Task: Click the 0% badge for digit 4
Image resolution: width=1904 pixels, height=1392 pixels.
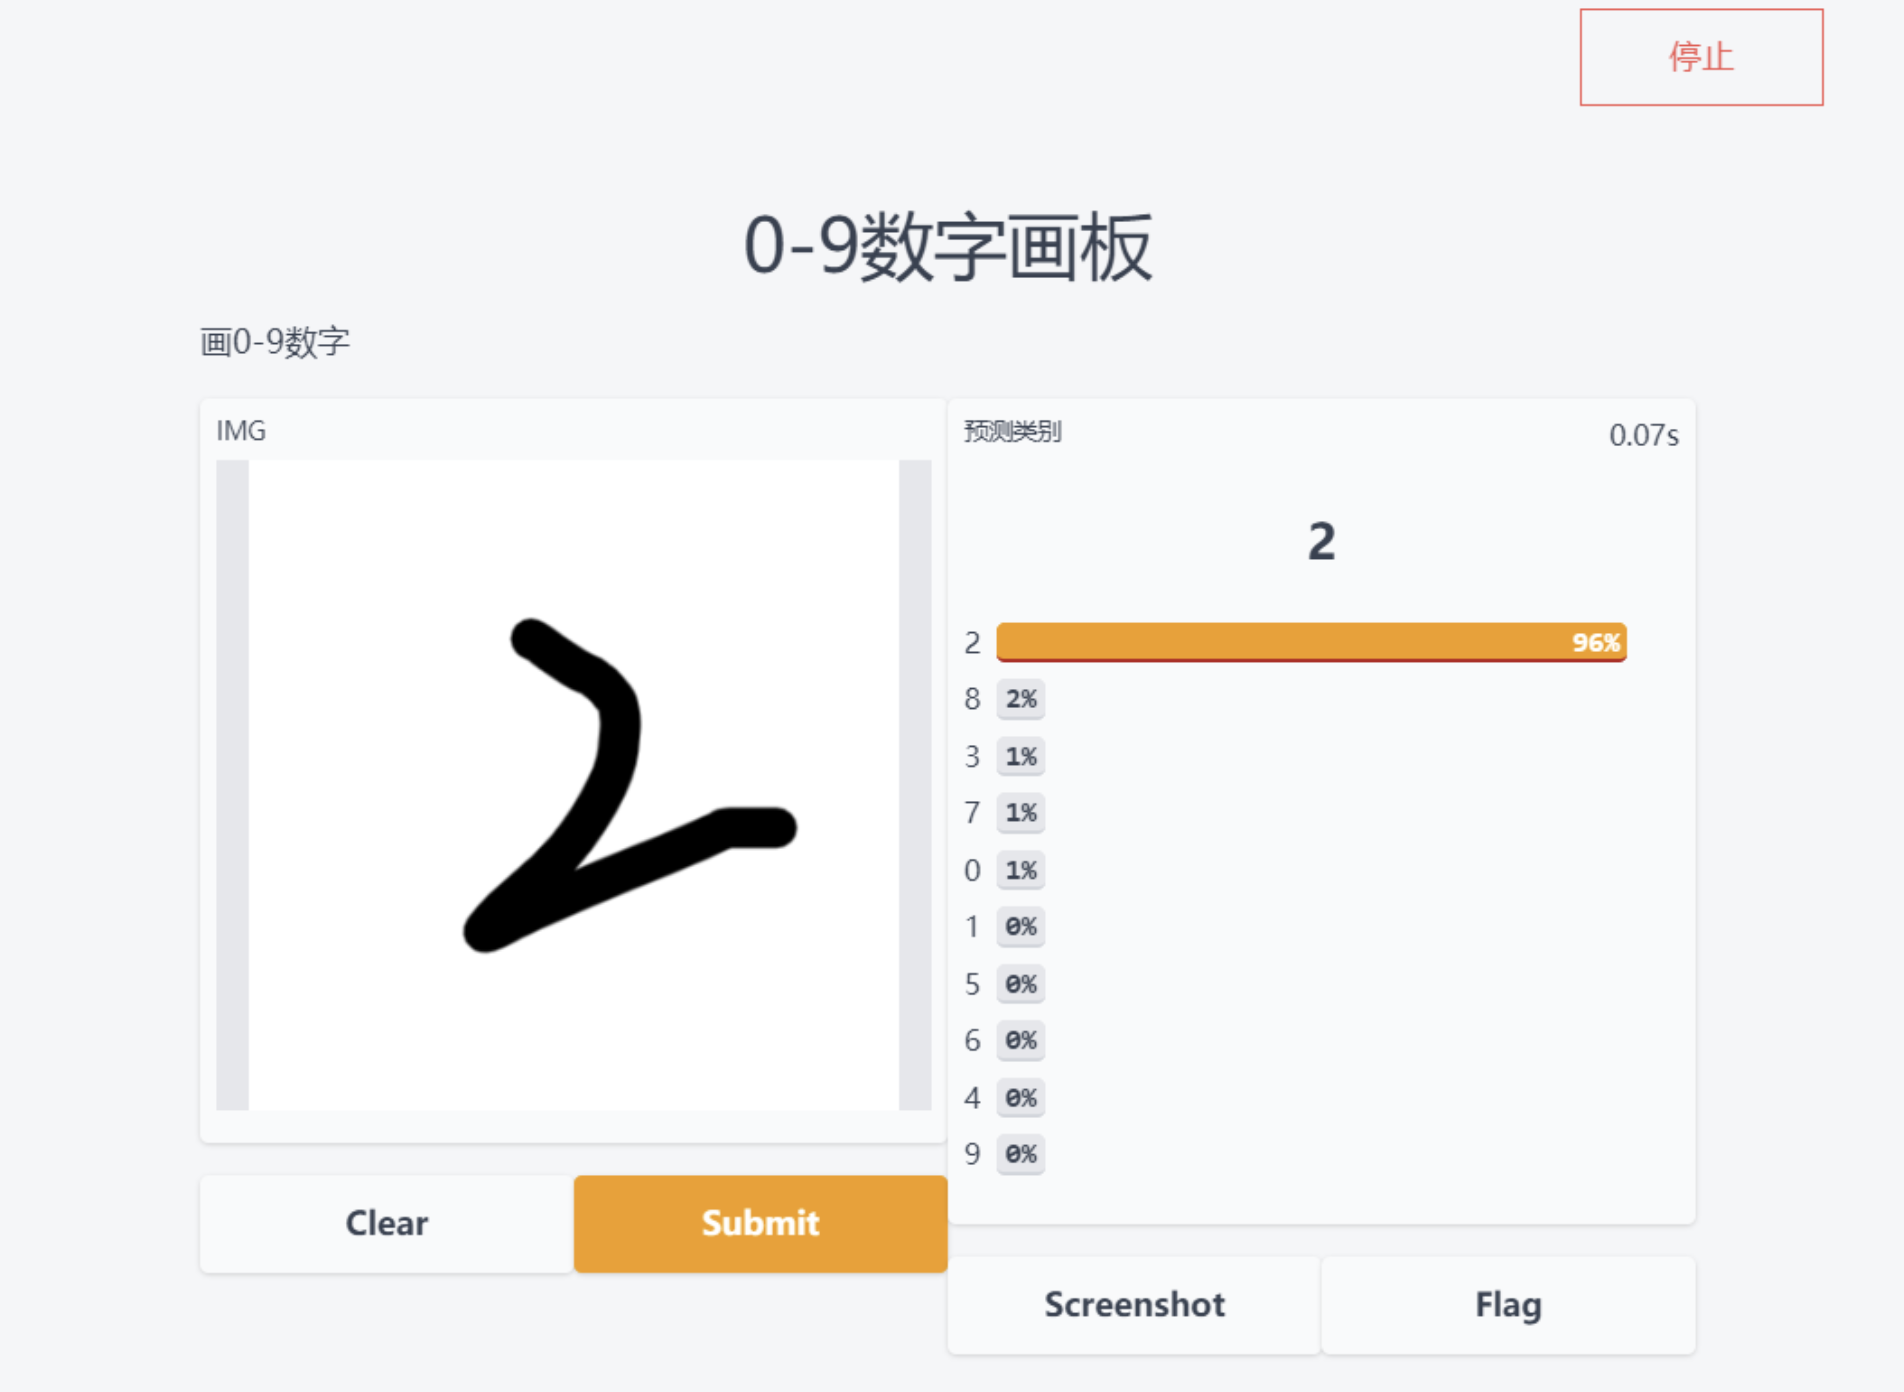Action: pyautogui.click(x=1021, y=1098)
